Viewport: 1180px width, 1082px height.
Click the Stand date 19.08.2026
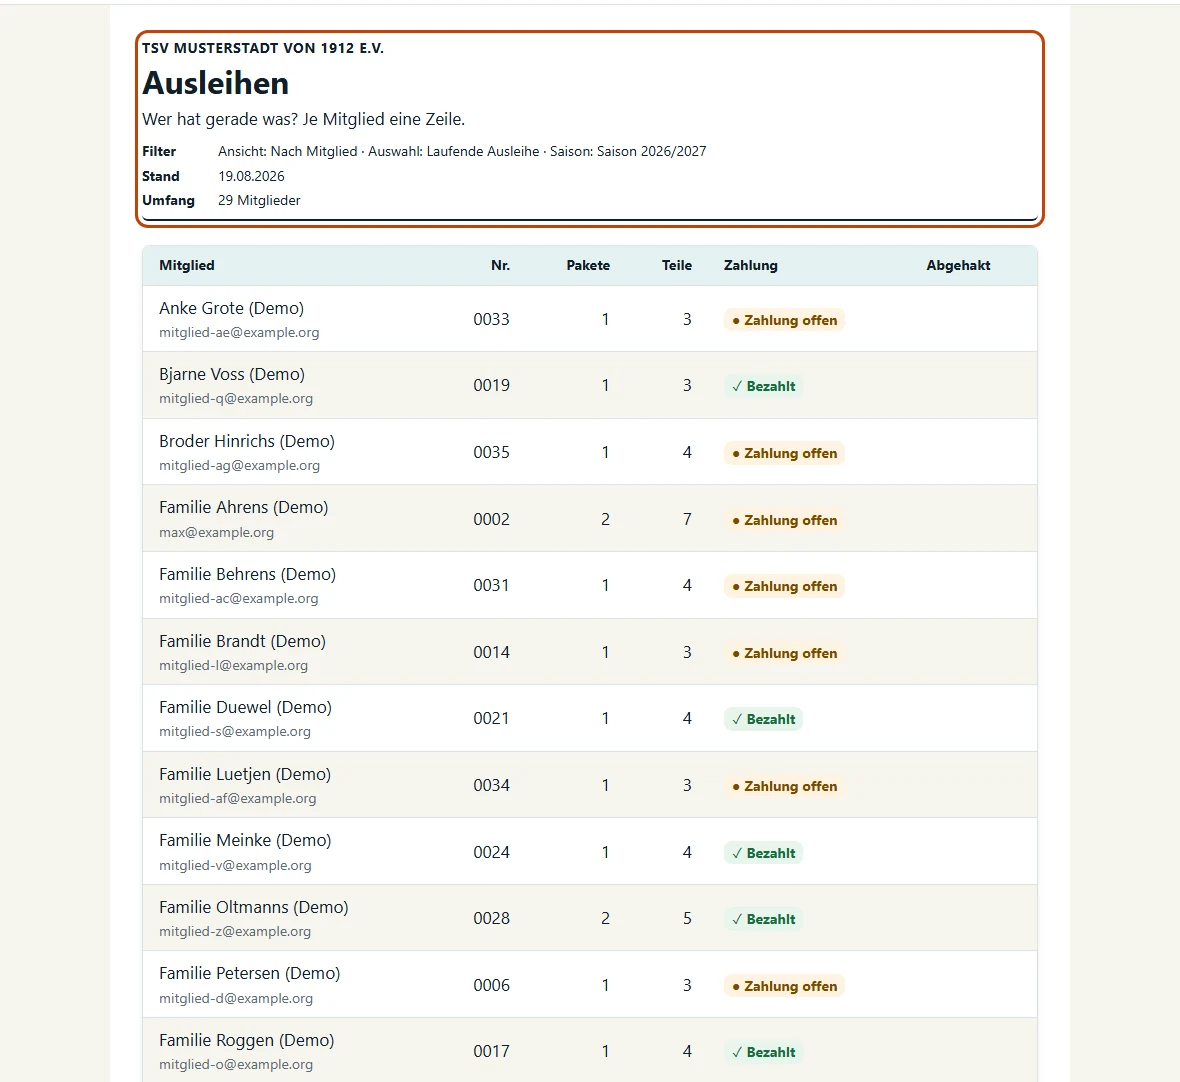coord(251,176)
